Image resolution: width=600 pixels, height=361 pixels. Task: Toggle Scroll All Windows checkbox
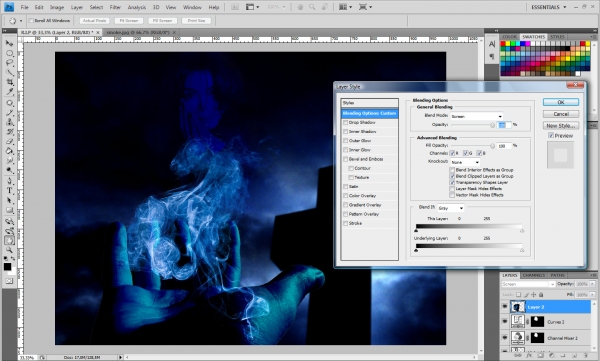31,21
